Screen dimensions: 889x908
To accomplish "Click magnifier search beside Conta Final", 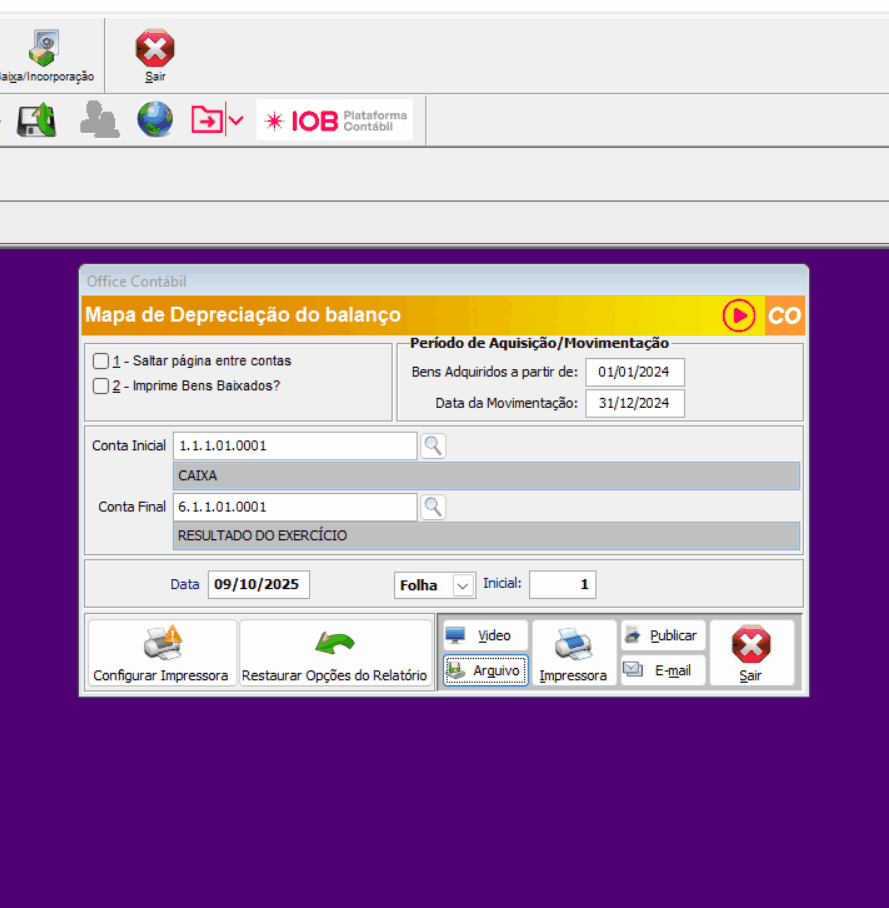I will [432, 507].
